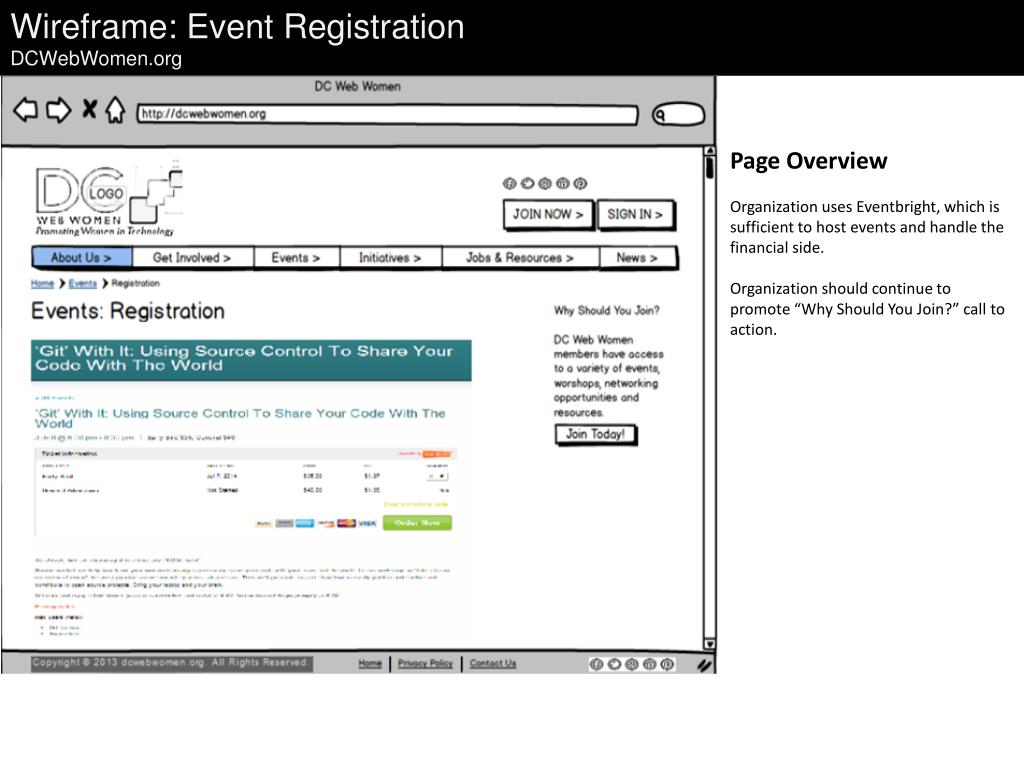The image size is (1024, 768).
Task: Open footer LinkedIn icon
Action: pos(649,664)
